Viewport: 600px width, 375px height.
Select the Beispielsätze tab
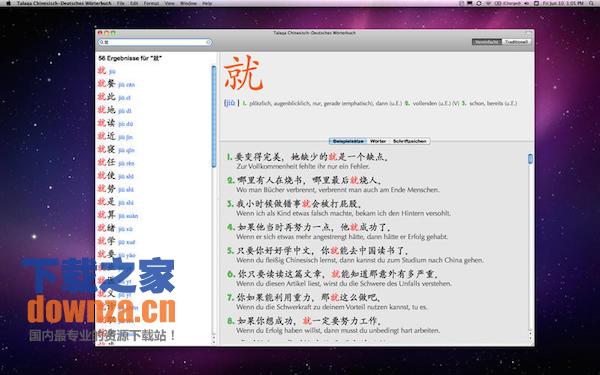347,141
